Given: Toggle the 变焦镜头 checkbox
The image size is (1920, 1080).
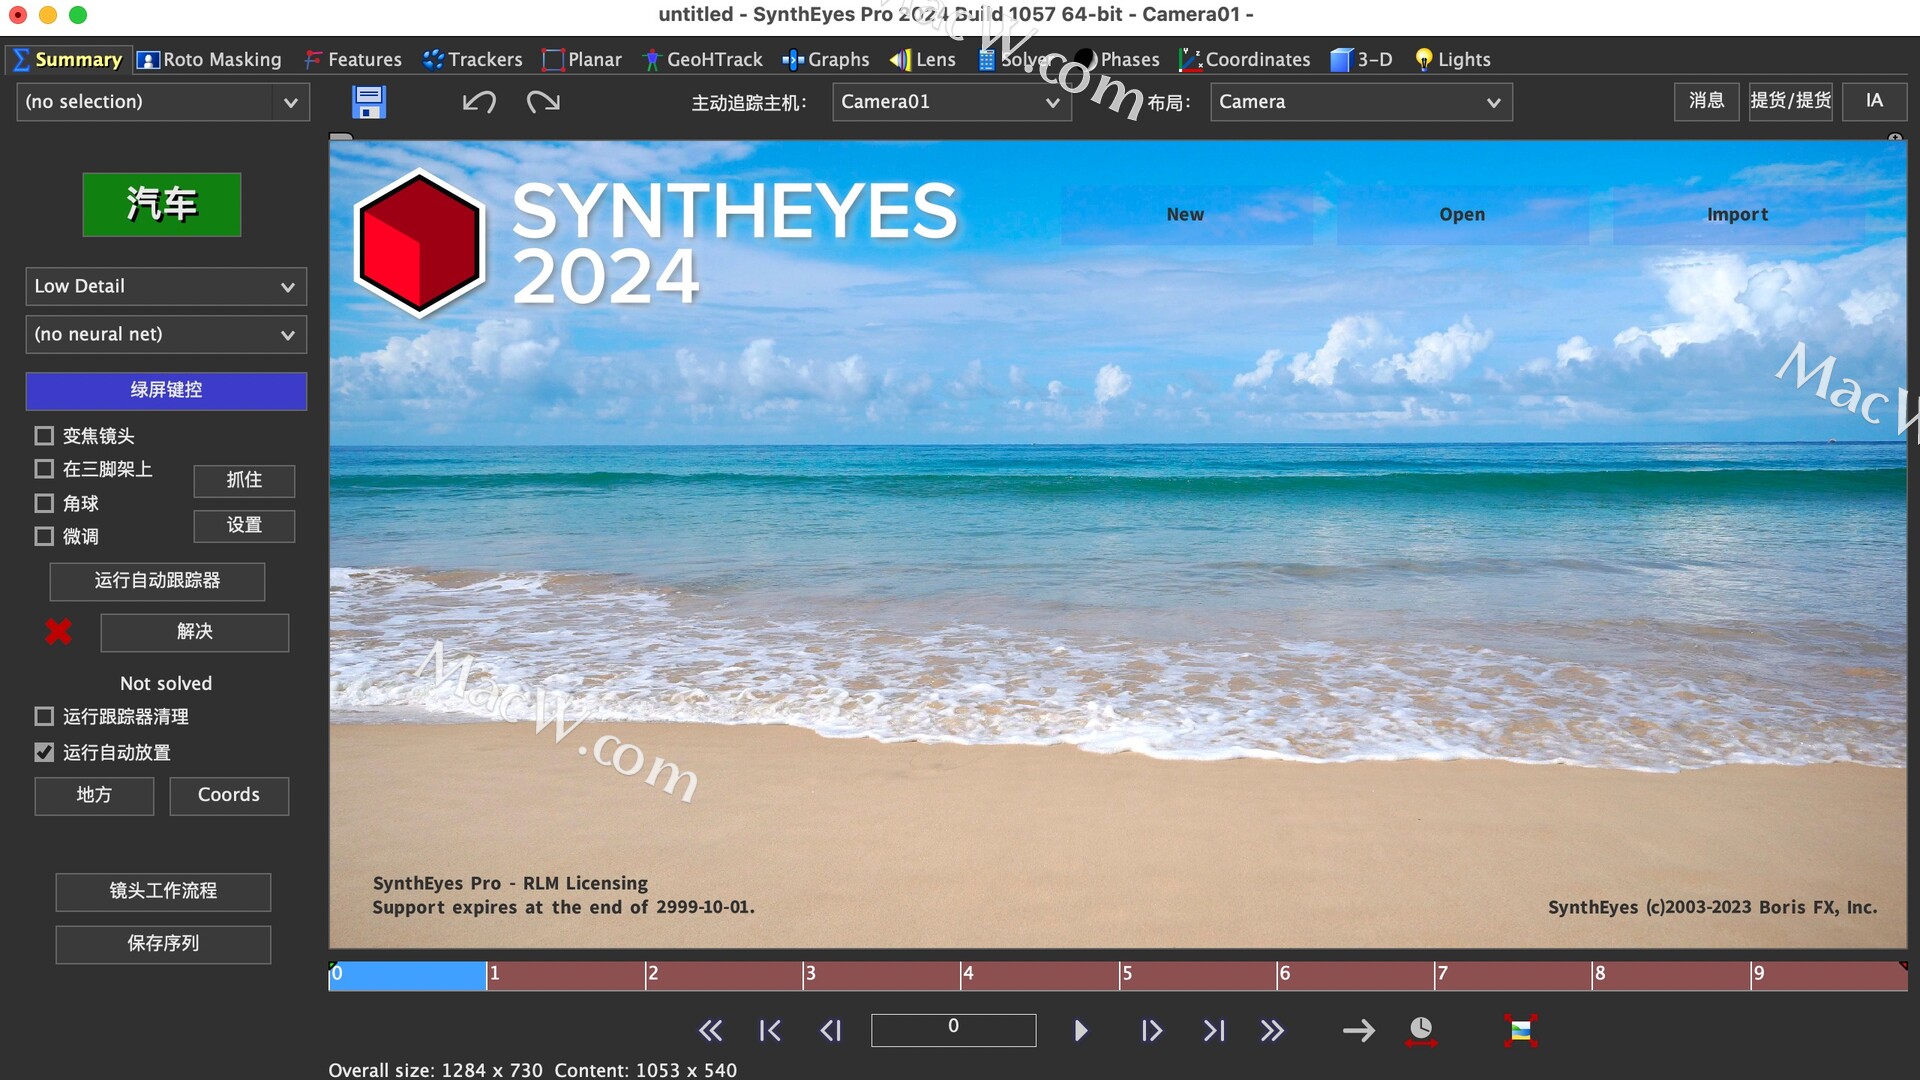Looking at the screenshot, I should 44,436.
